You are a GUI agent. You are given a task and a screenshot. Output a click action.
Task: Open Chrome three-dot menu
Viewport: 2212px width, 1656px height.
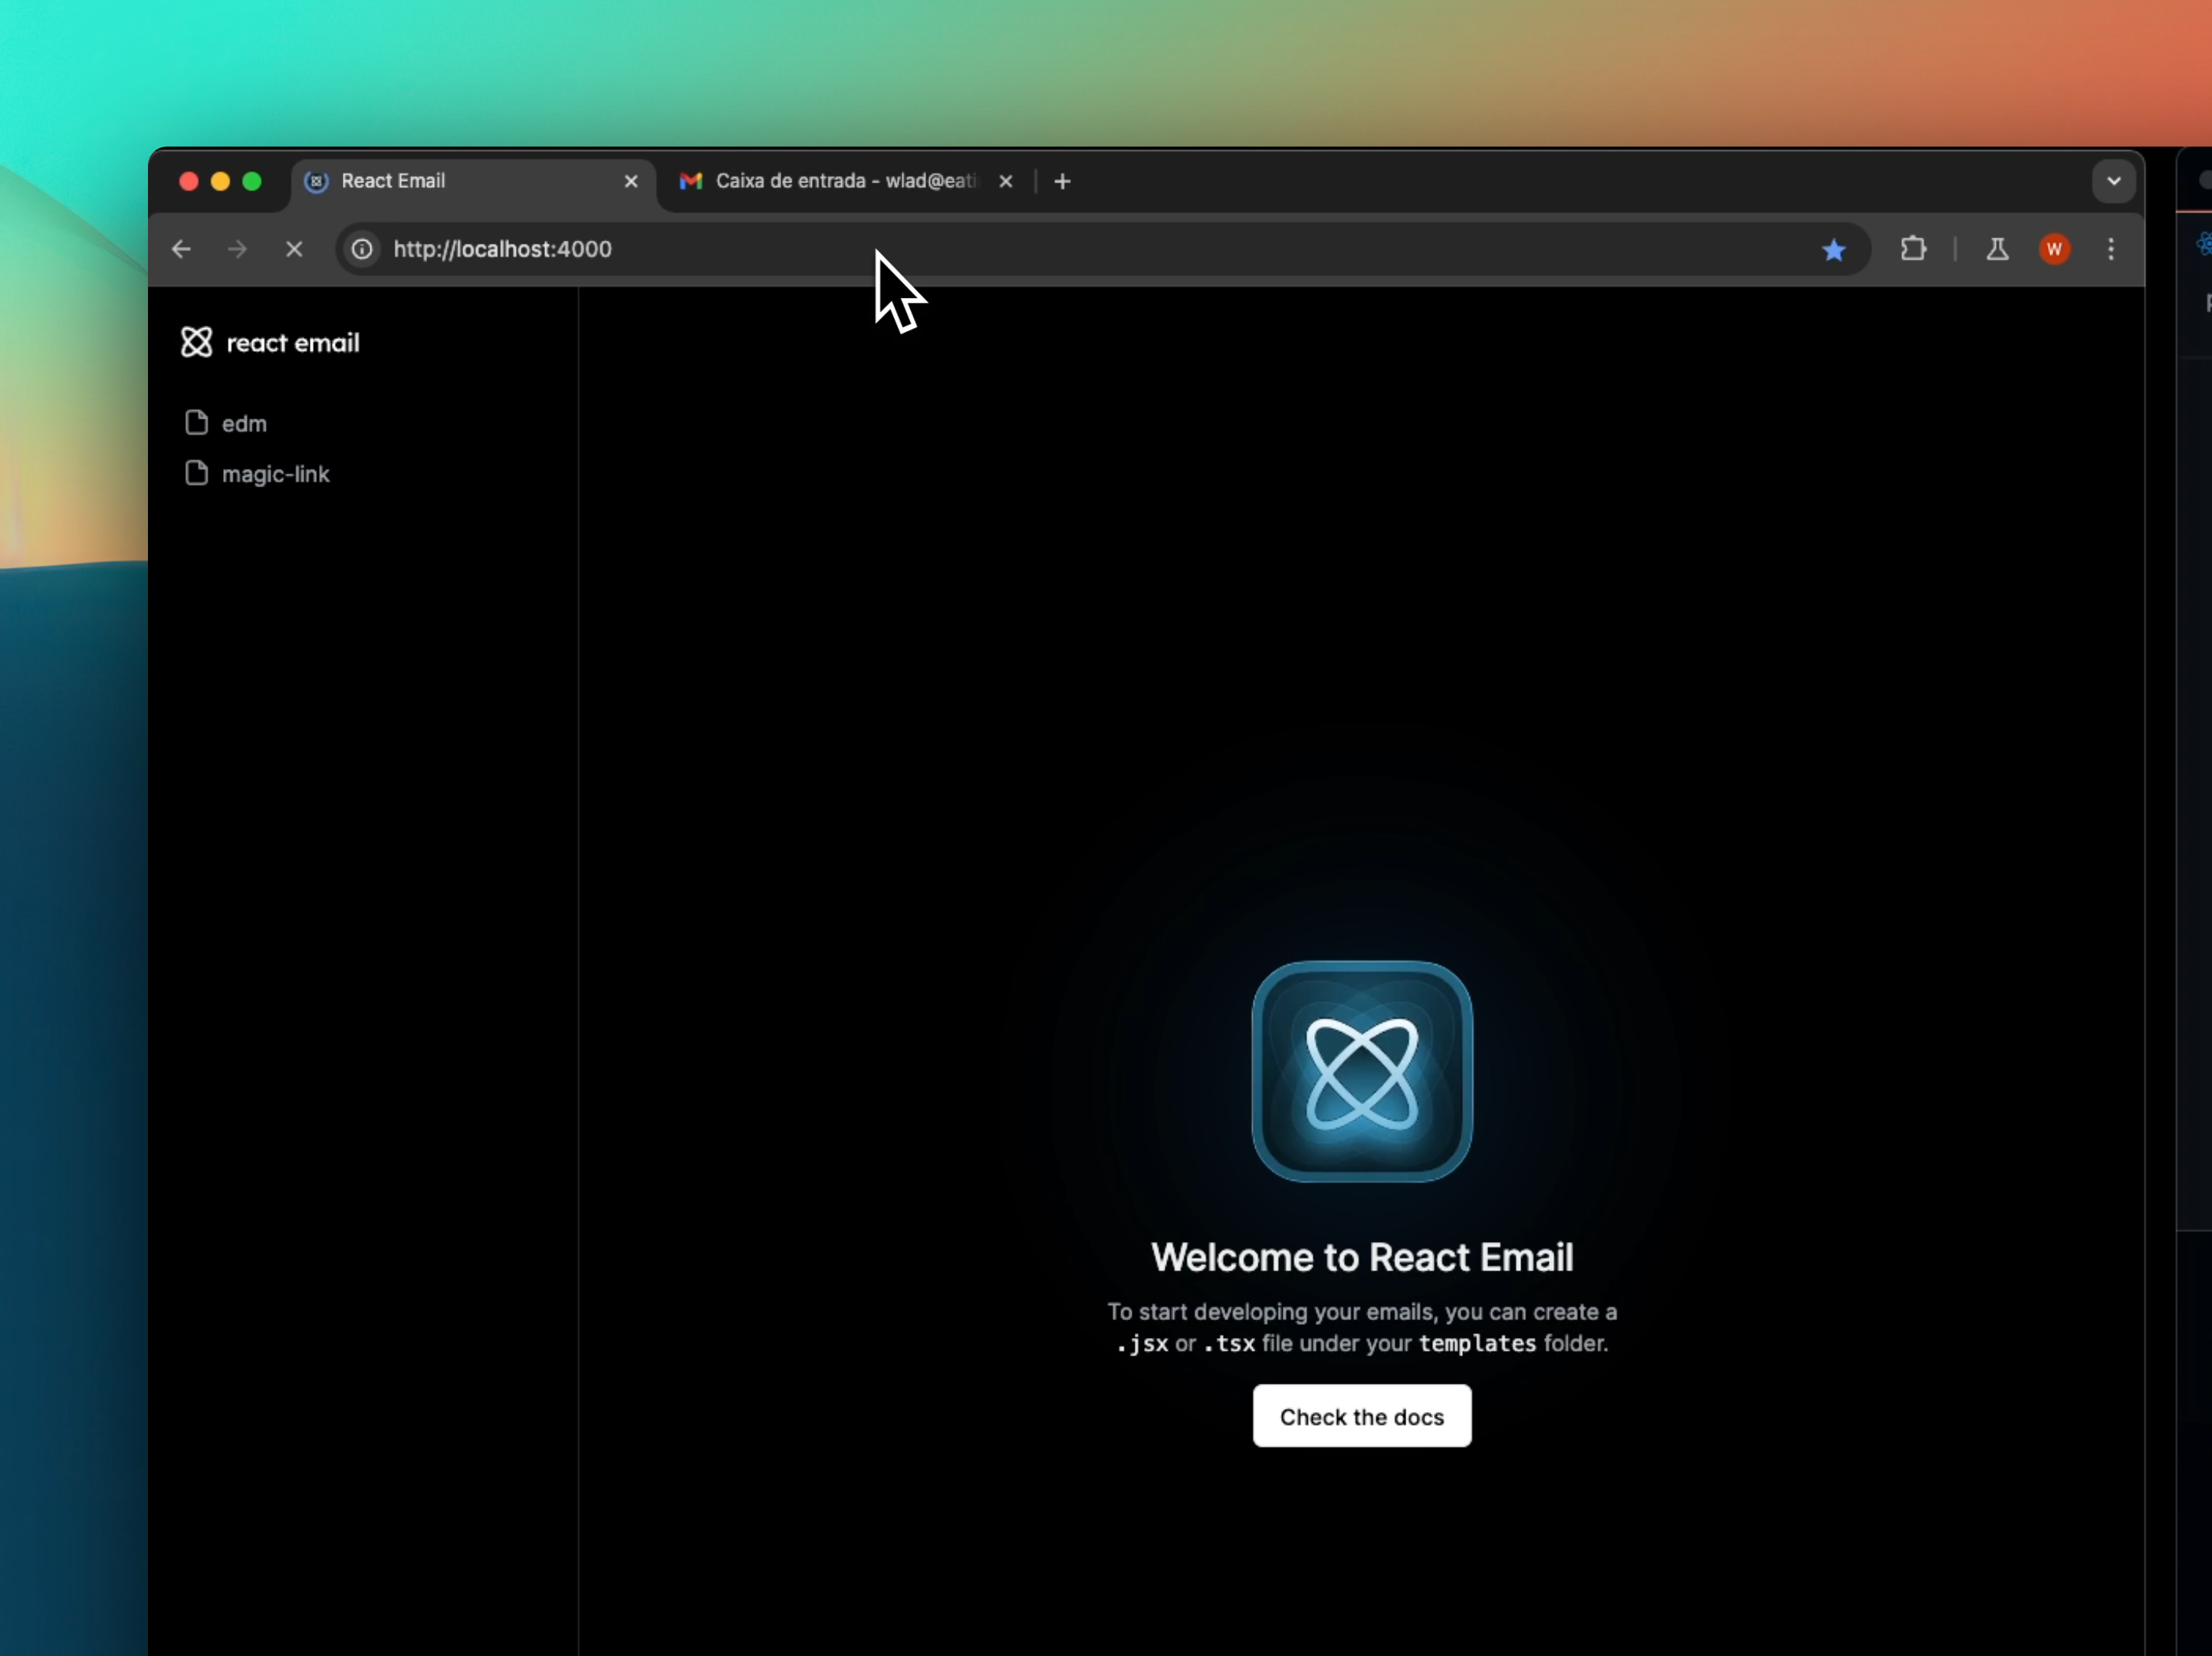(2111, 249)
